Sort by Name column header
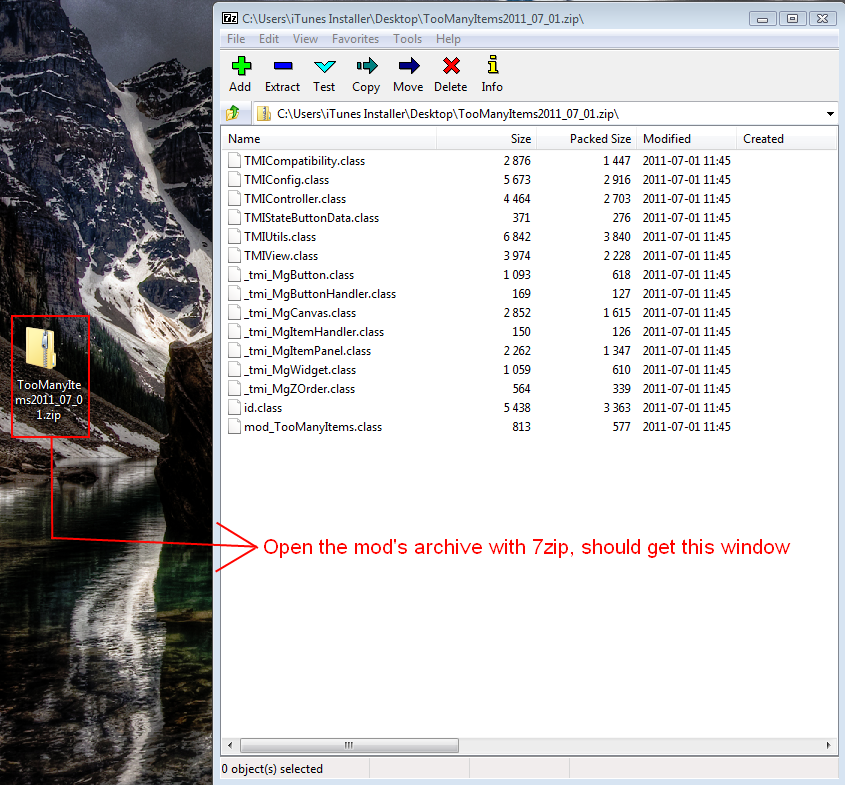845x785 pixels. [329, 138]
